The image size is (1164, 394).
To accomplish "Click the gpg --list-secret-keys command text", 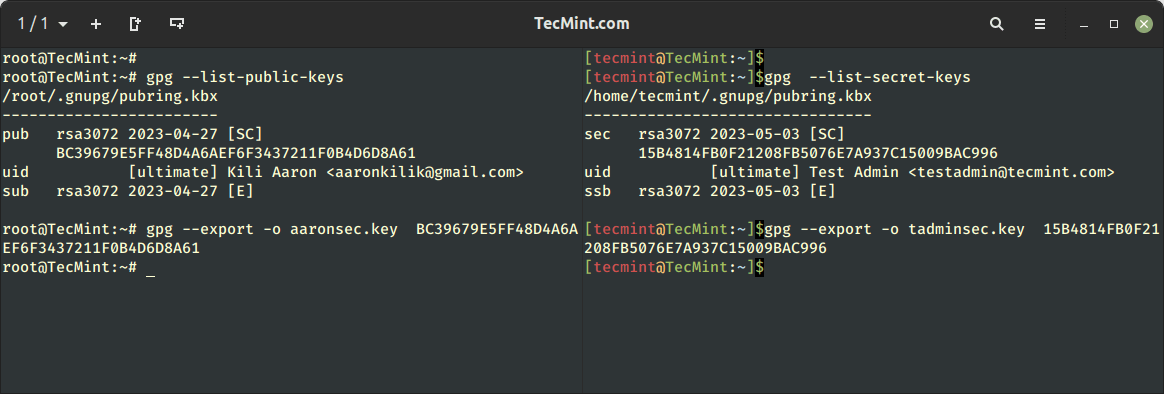I will tap(868, 77).
